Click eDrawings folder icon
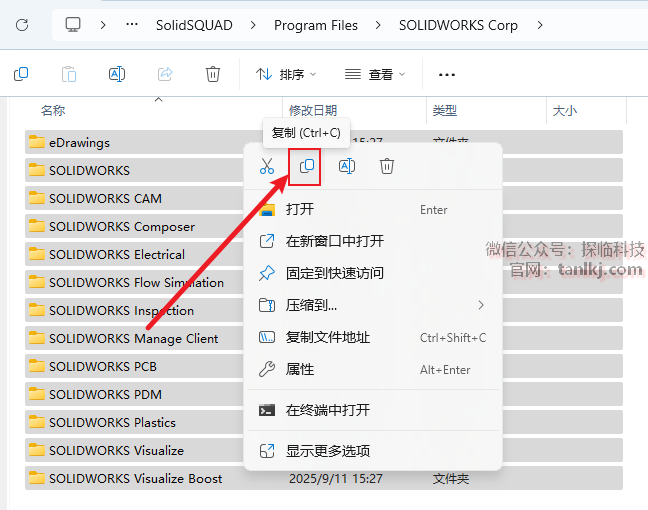 point(37,142)
